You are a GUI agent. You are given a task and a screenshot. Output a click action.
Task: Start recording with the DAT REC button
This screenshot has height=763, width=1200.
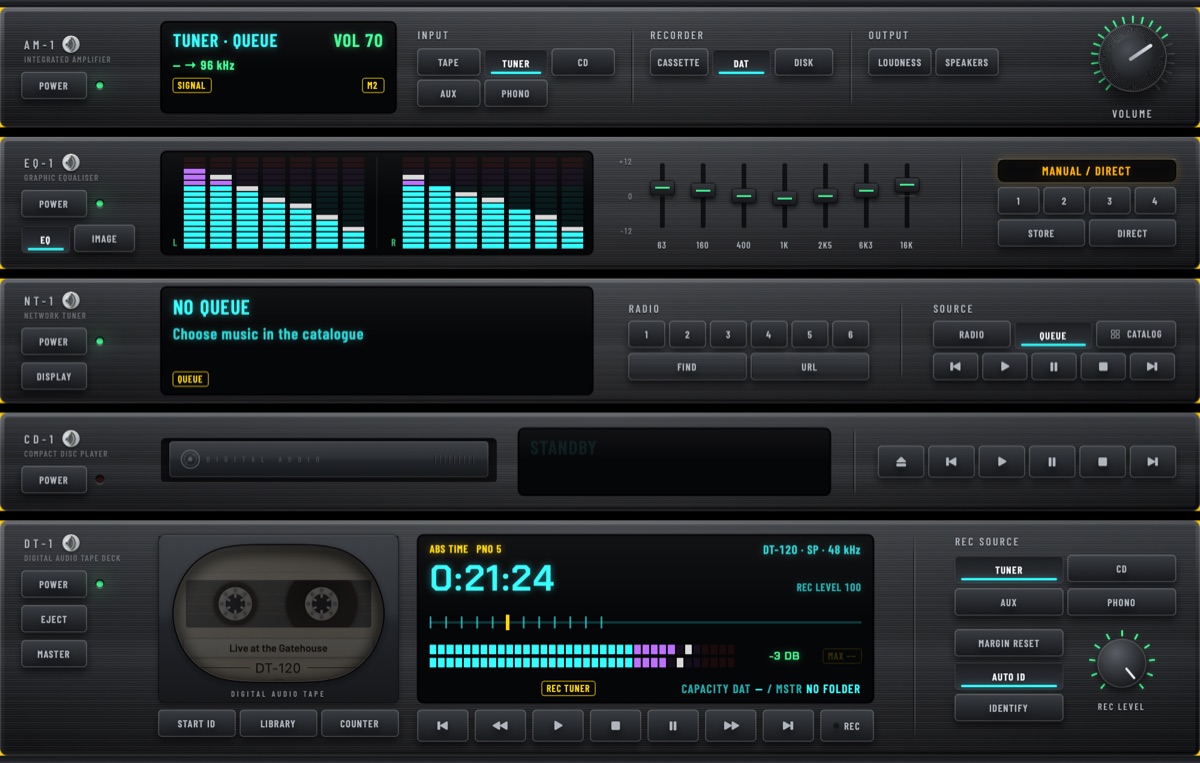coord(846,726)
